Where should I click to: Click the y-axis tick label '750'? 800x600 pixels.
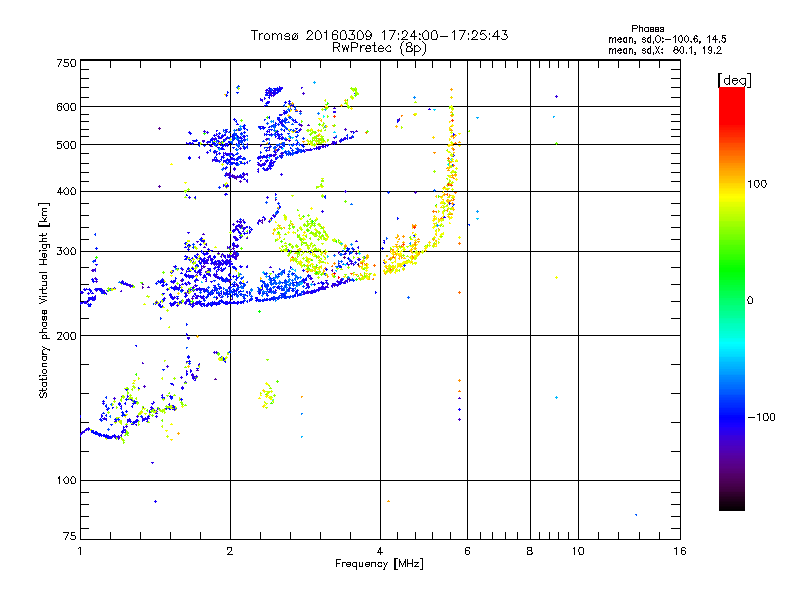tap(66, 63)
